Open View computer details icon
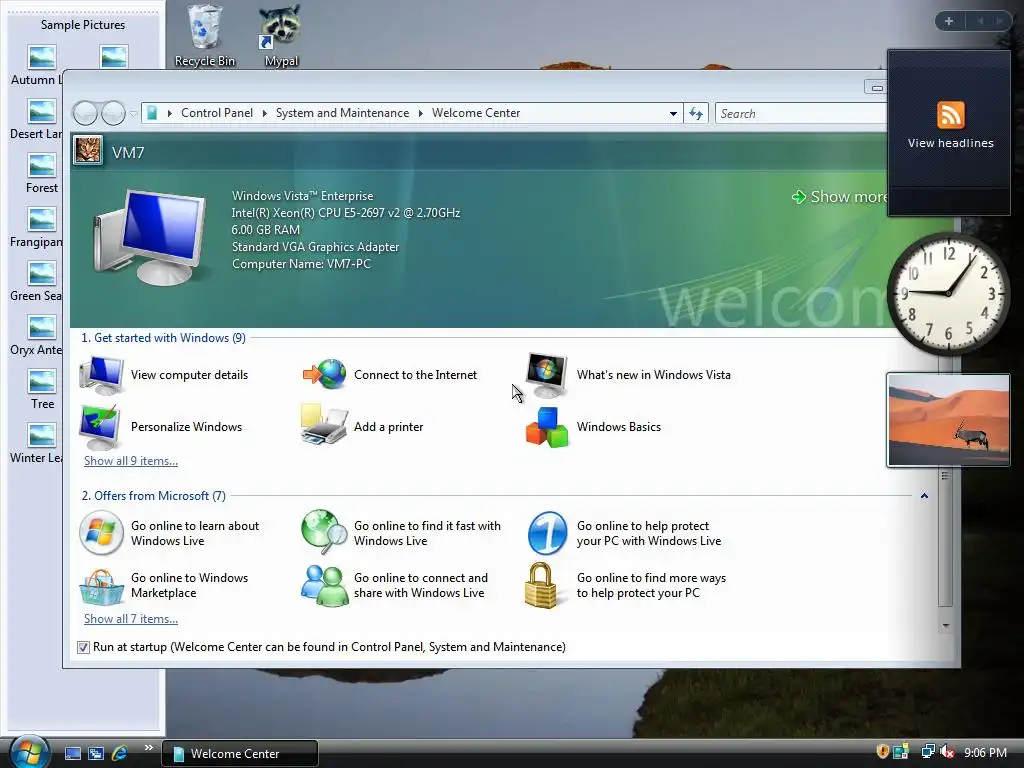The image size is (1024, 768). [x=101, y=375]
